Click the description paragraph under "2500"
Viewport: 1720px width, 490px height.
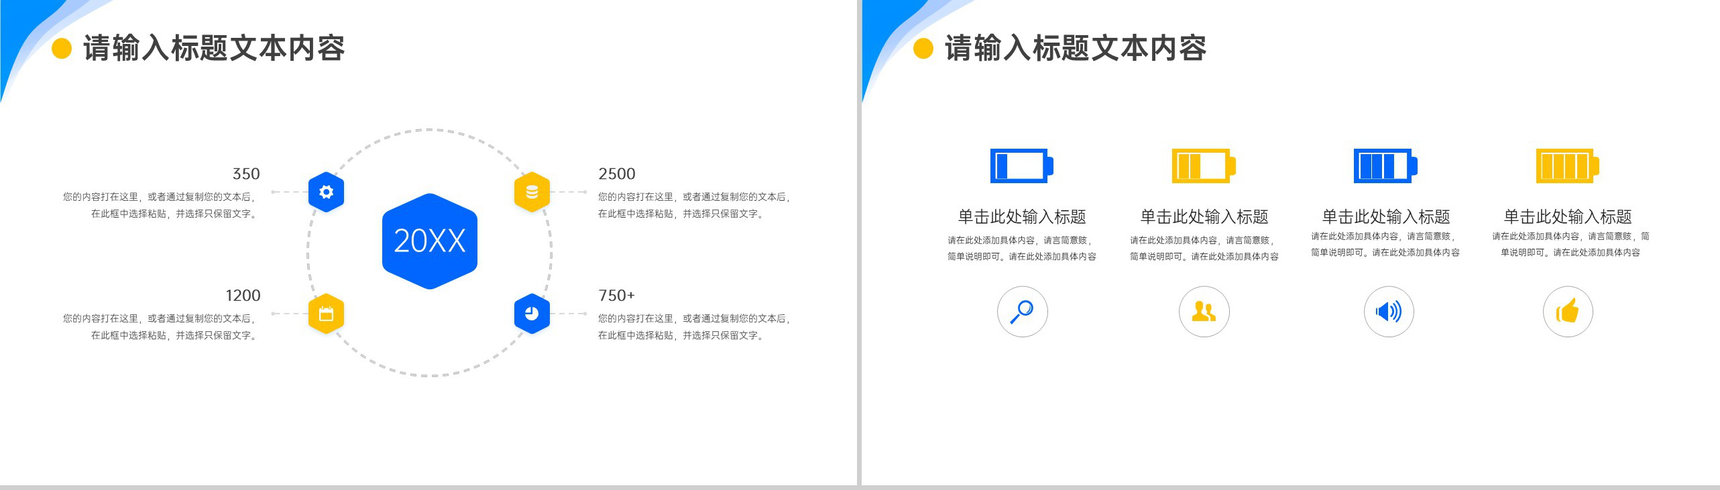[696, 205]
